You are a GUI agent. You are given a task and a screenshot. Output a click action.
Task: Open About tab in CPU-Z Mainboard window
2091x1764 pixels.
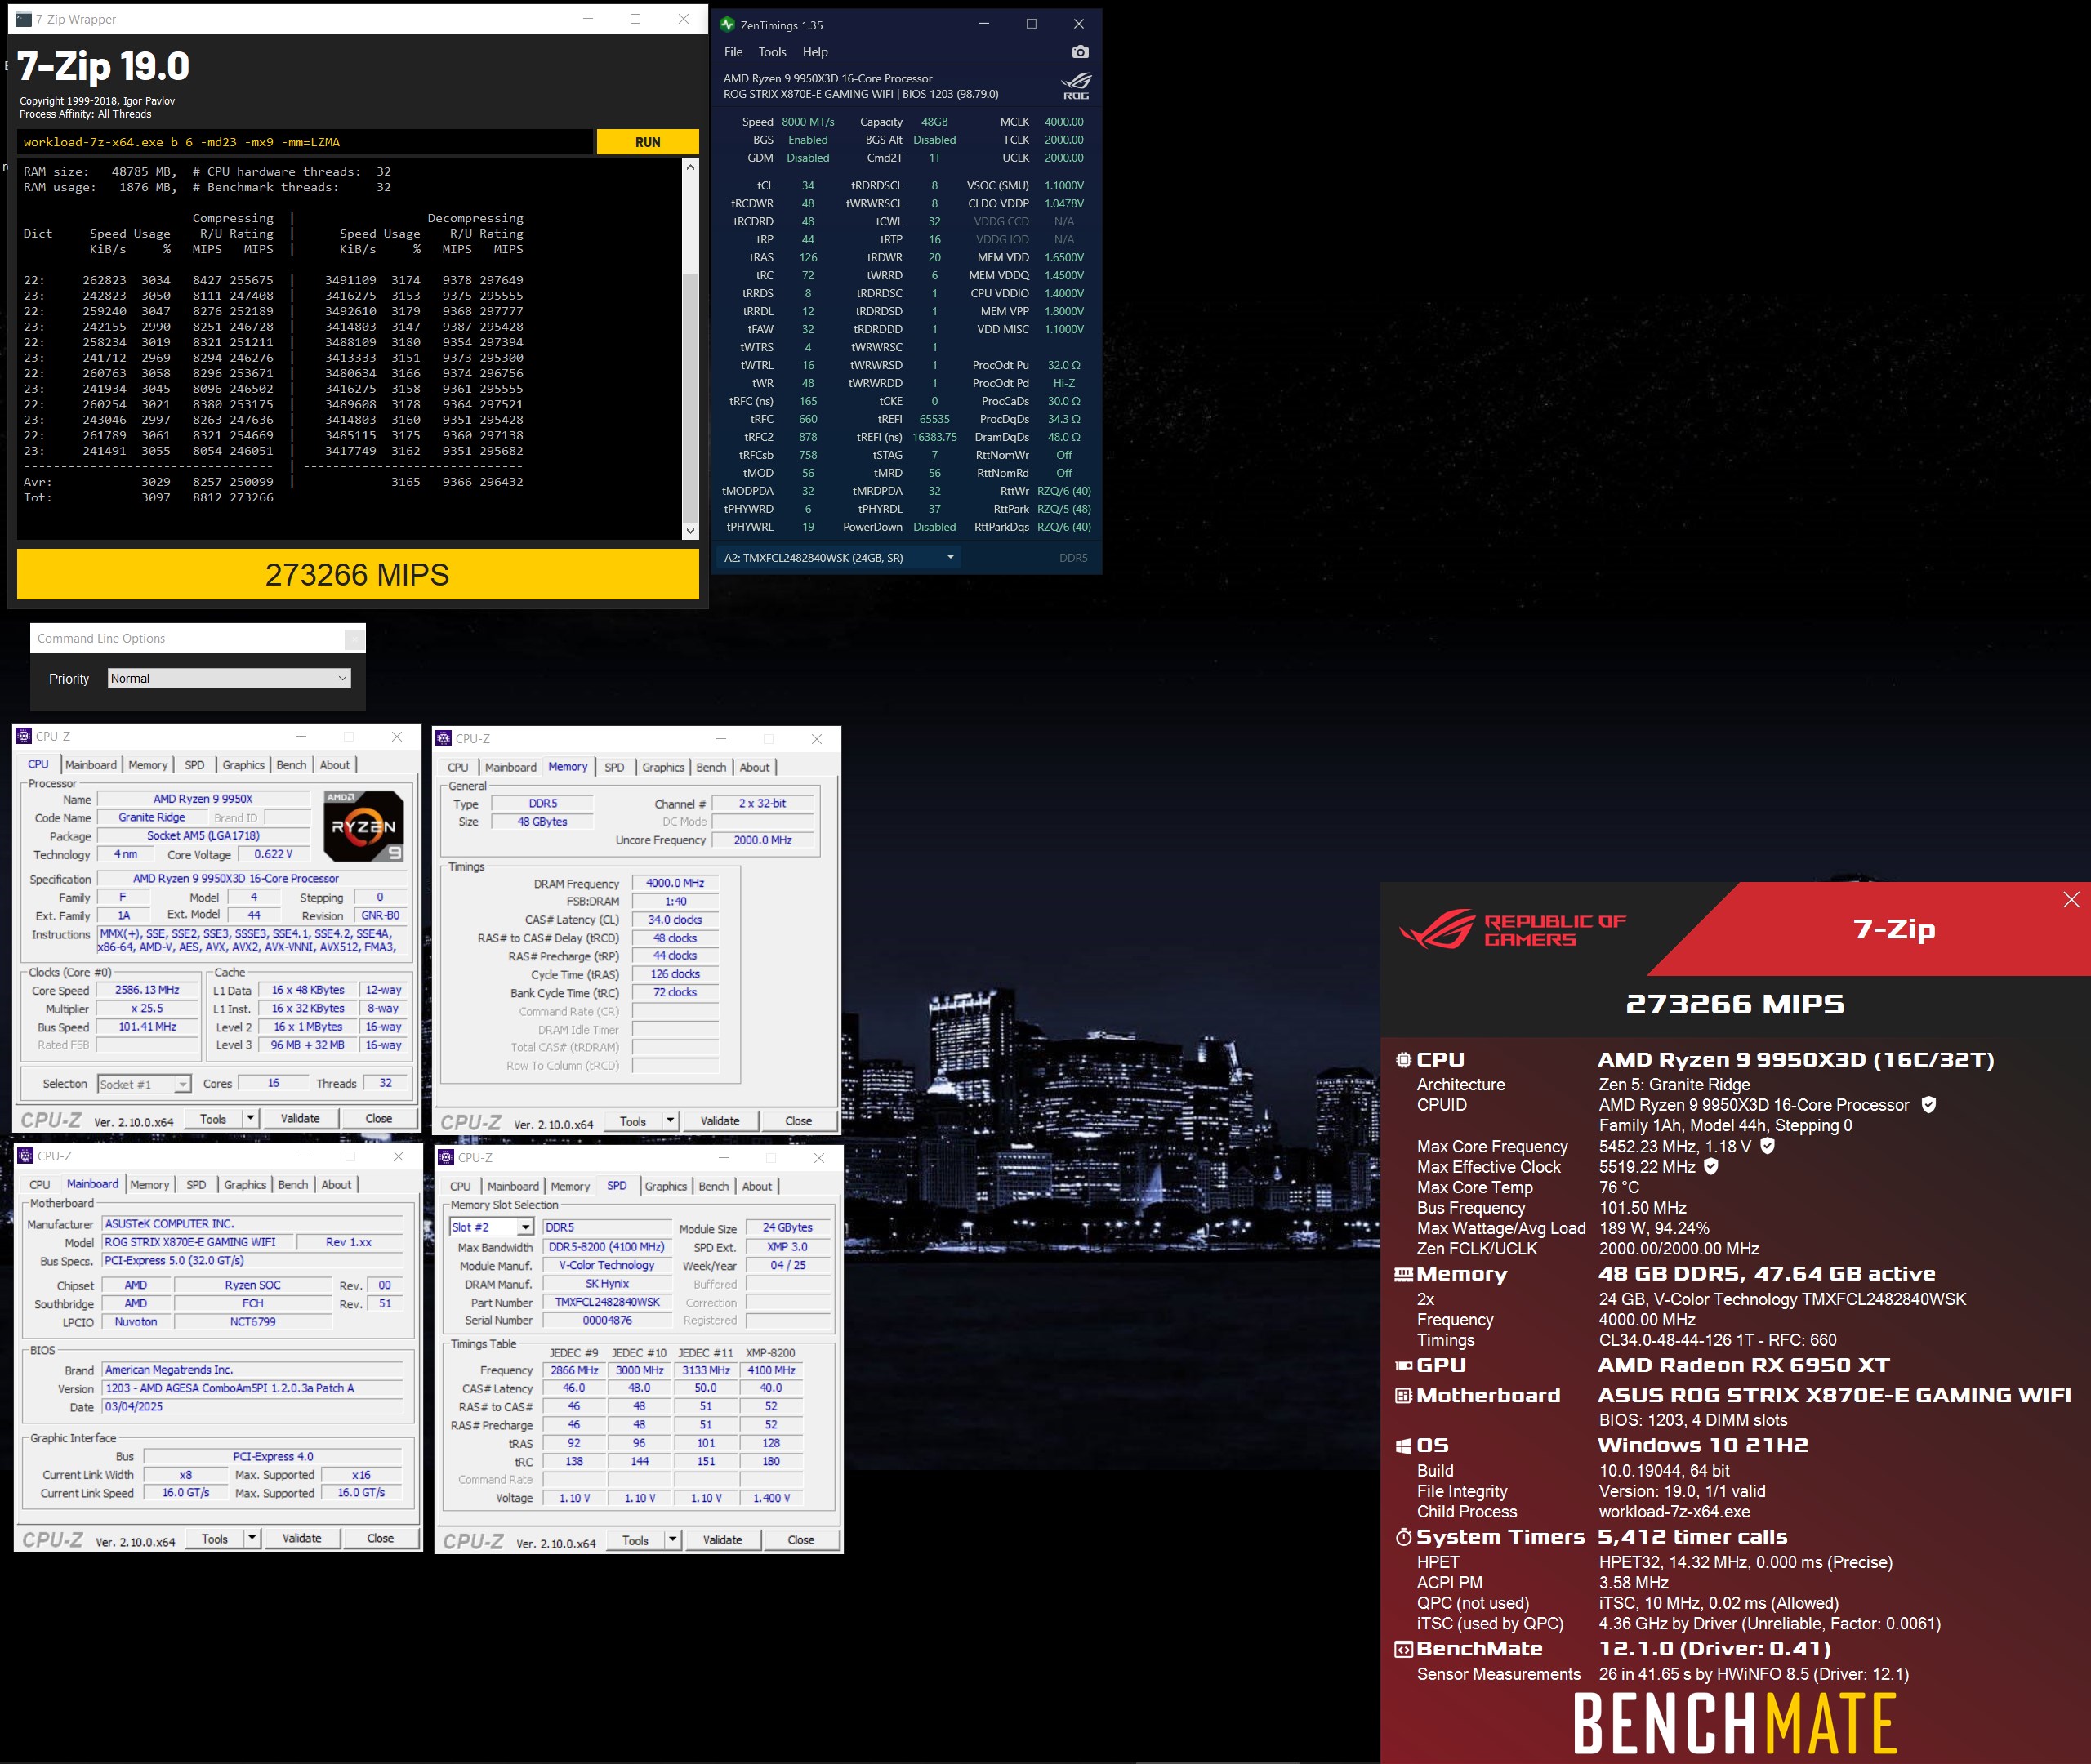(336, 1185)
